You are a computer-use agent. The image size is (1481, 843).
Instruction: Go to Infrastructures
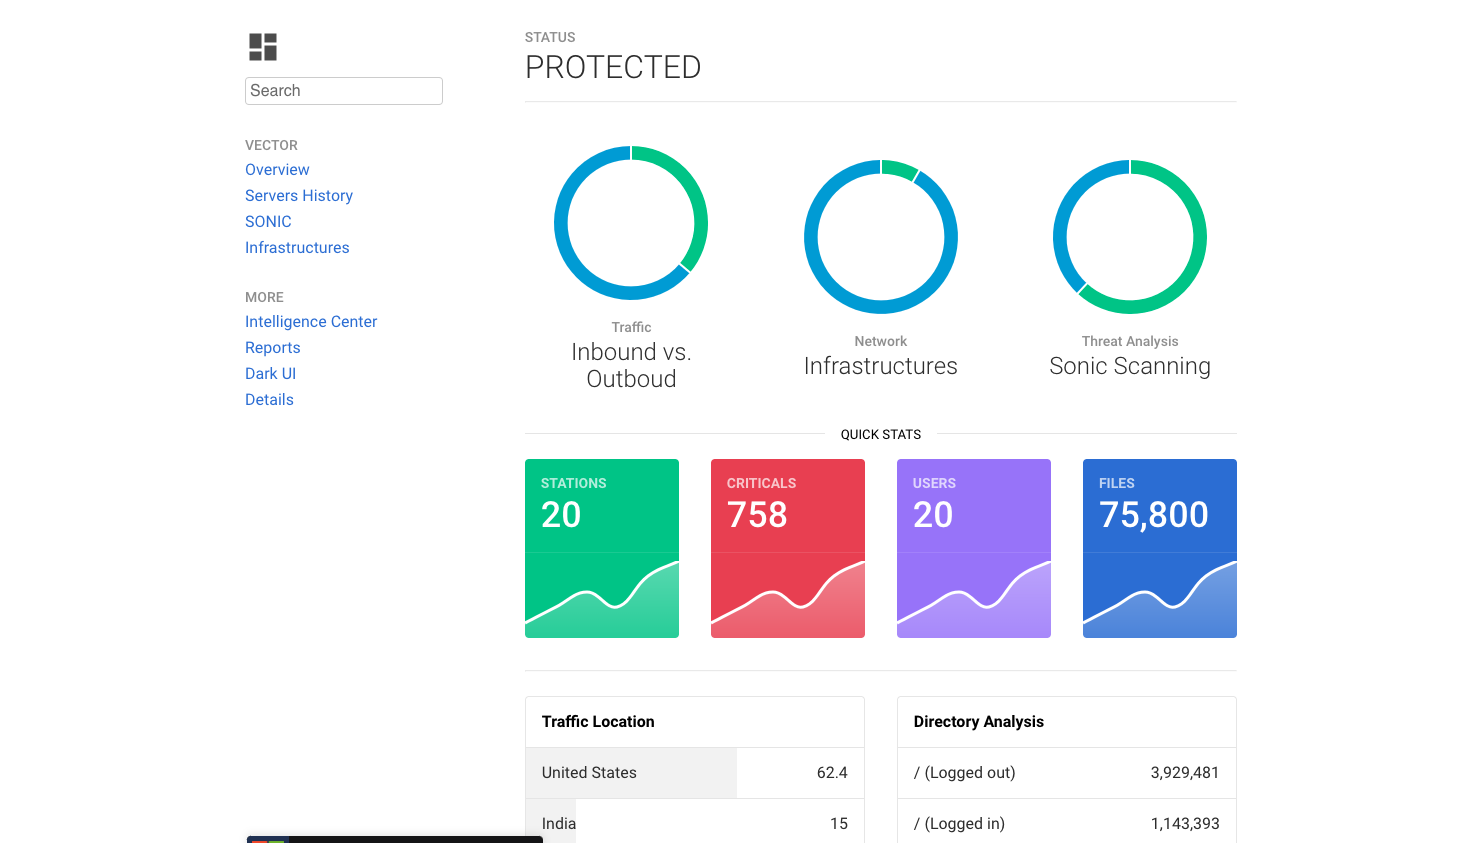(x=297, y=247)
